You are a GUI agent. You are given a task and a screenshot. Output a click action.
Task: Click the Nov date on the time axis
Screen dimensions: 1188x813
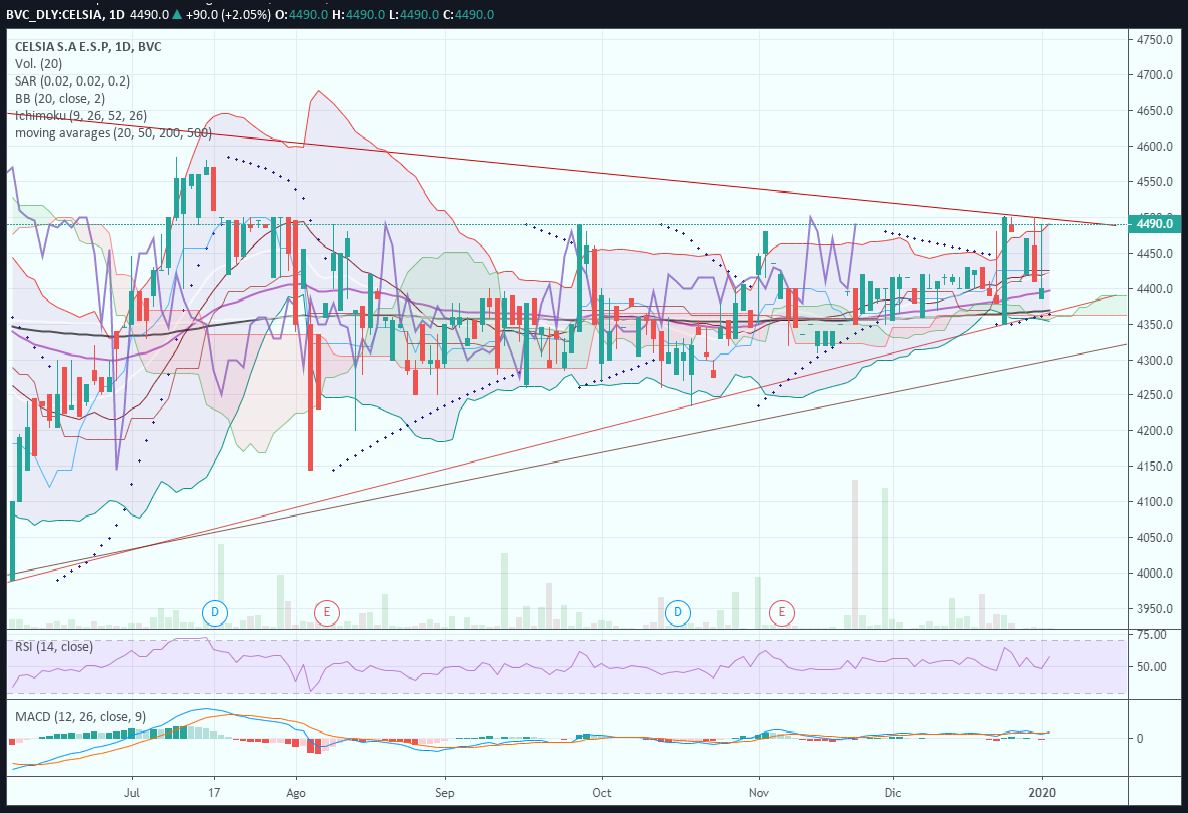tap(758, 793)
